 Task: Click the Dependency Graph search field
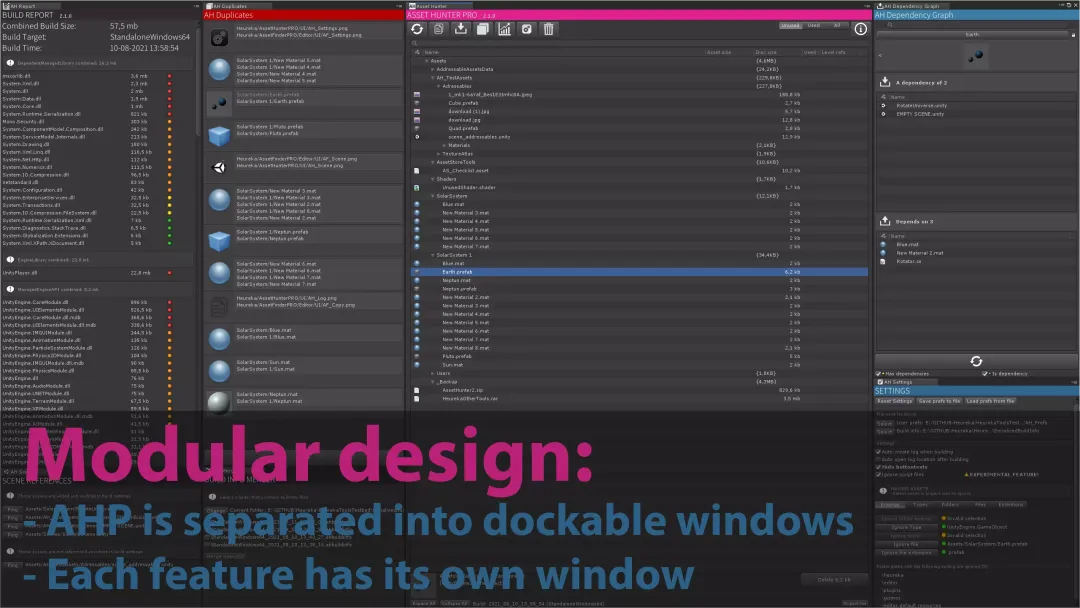coord(976,25)
